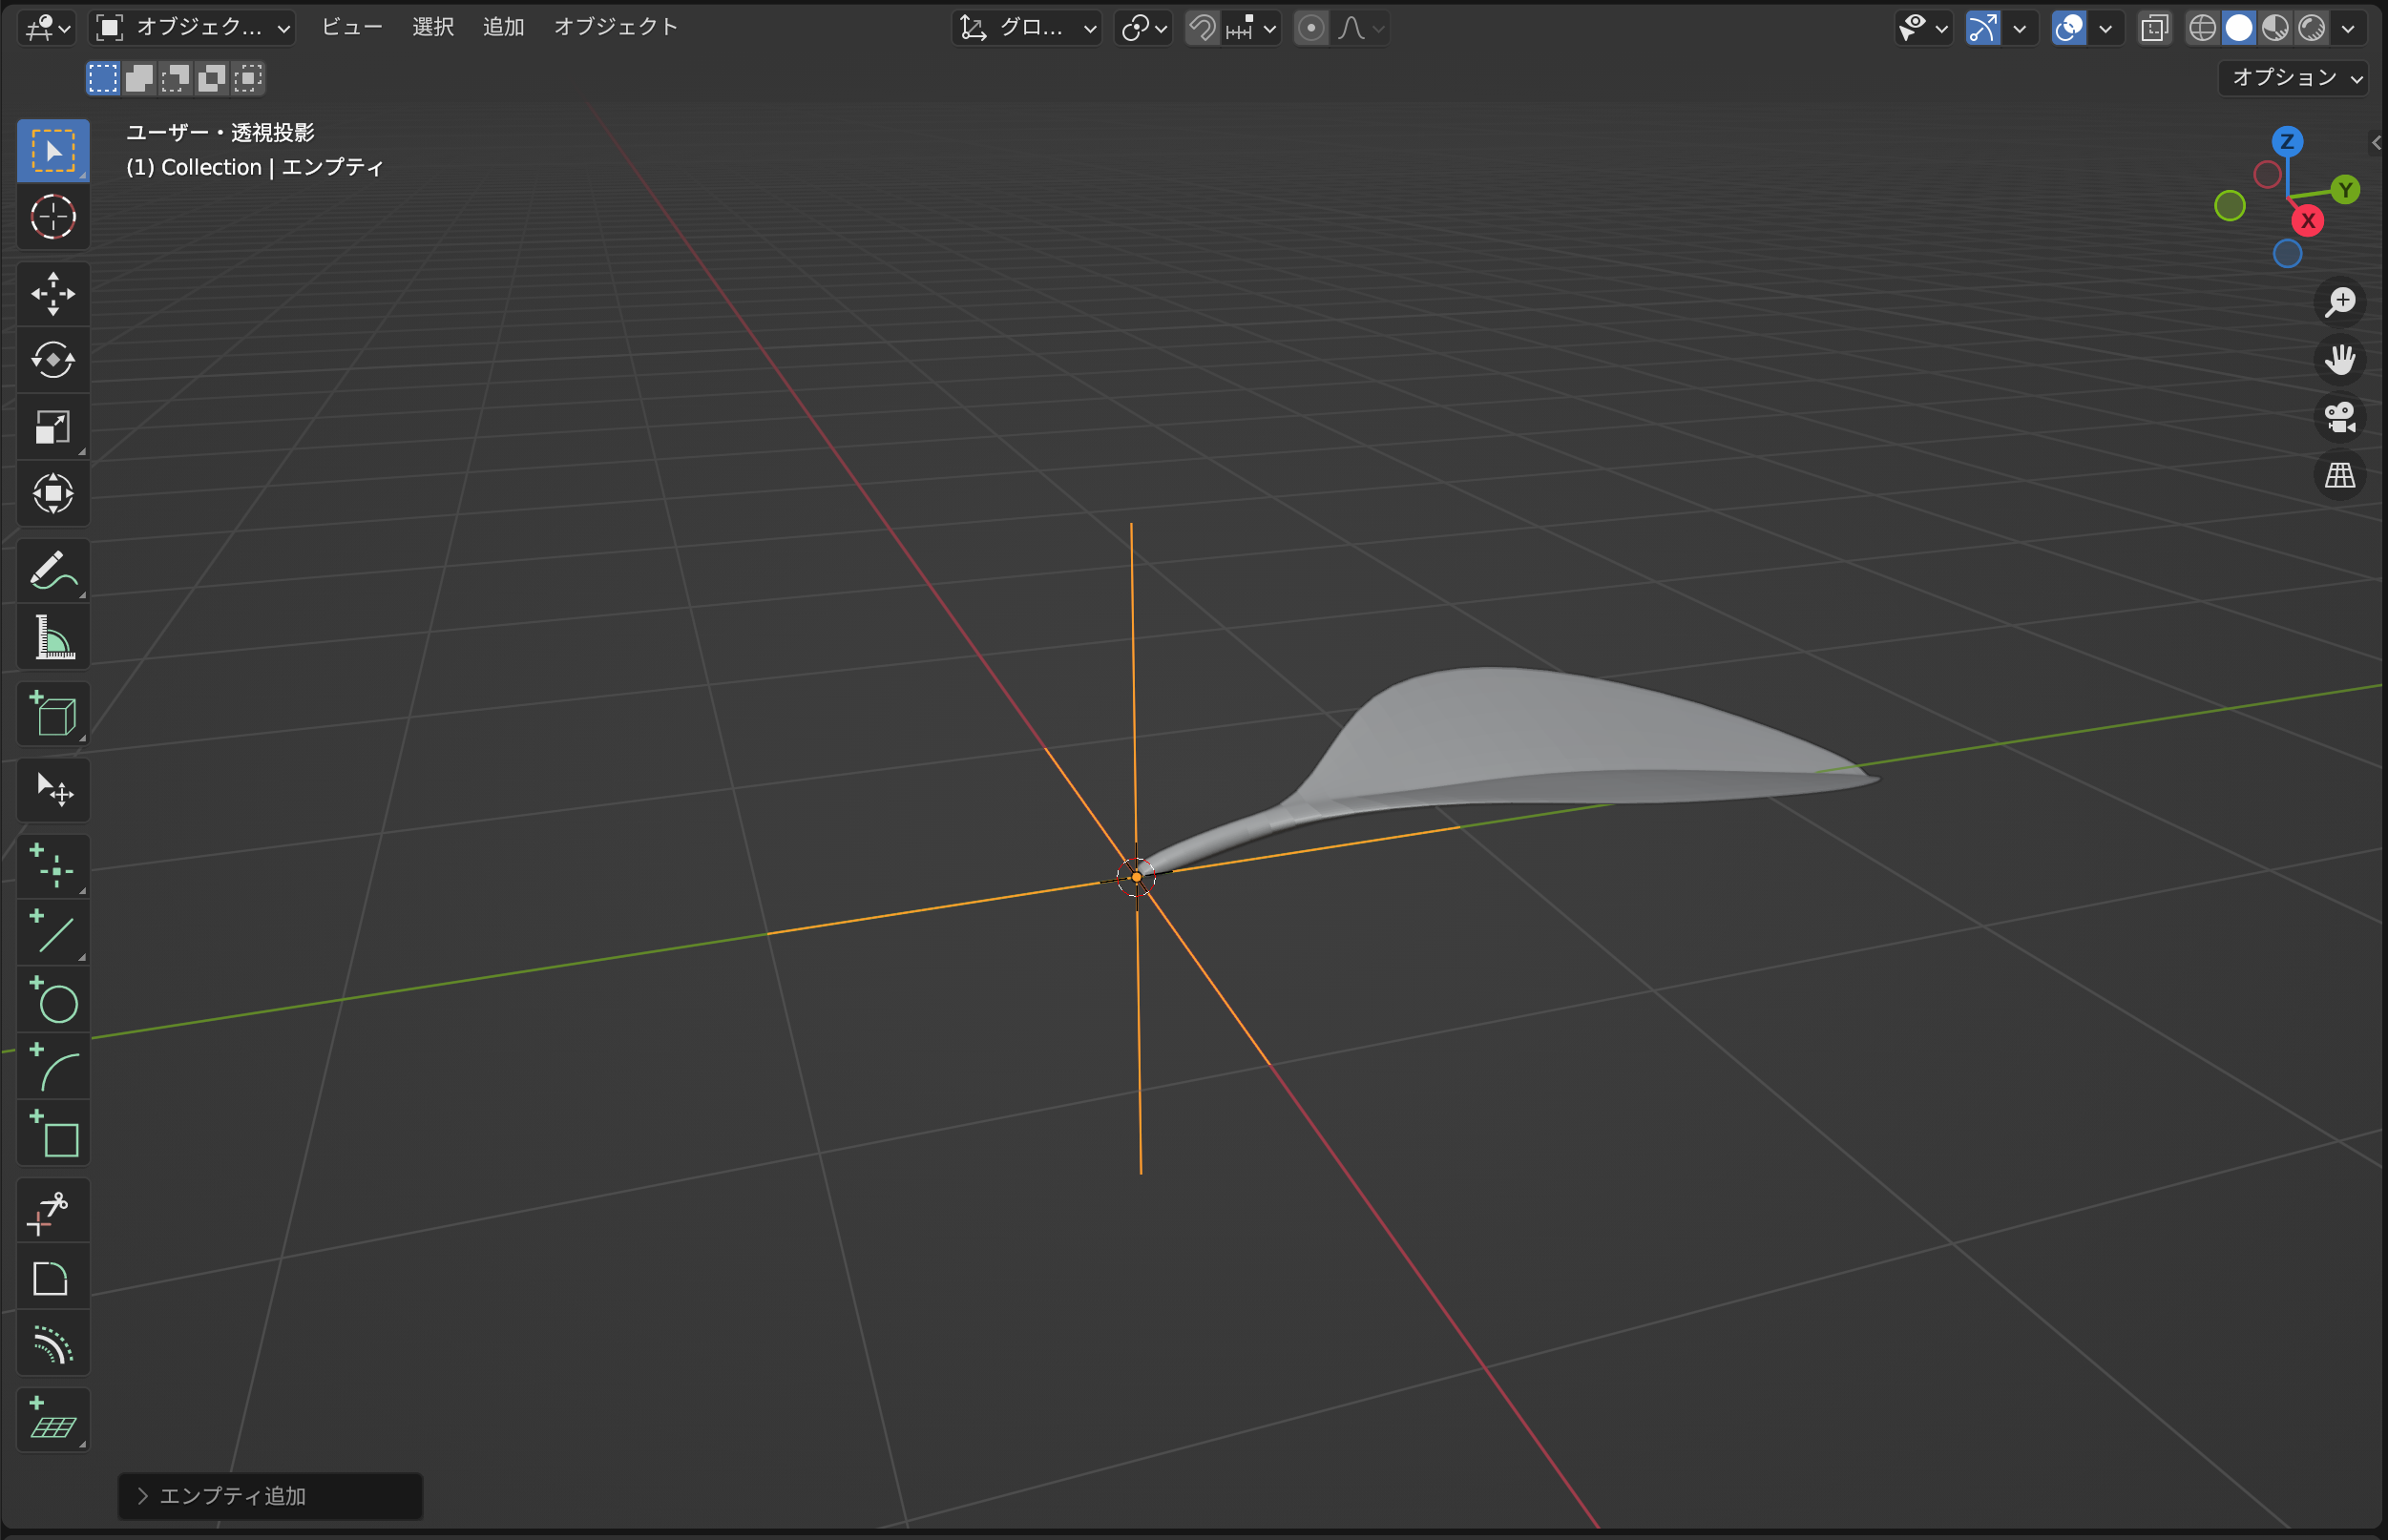The height and width of the screenshot is (1540, 2388).
Task: Open the 選択 menu
Action: (433, 27)
